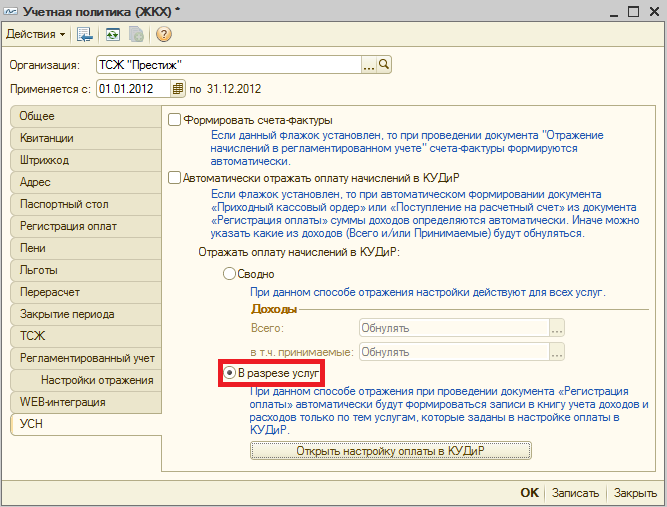Viewport: 667px width, 507px height.
Task: Switch to the Настройки отражения tab
Action: 86,380
